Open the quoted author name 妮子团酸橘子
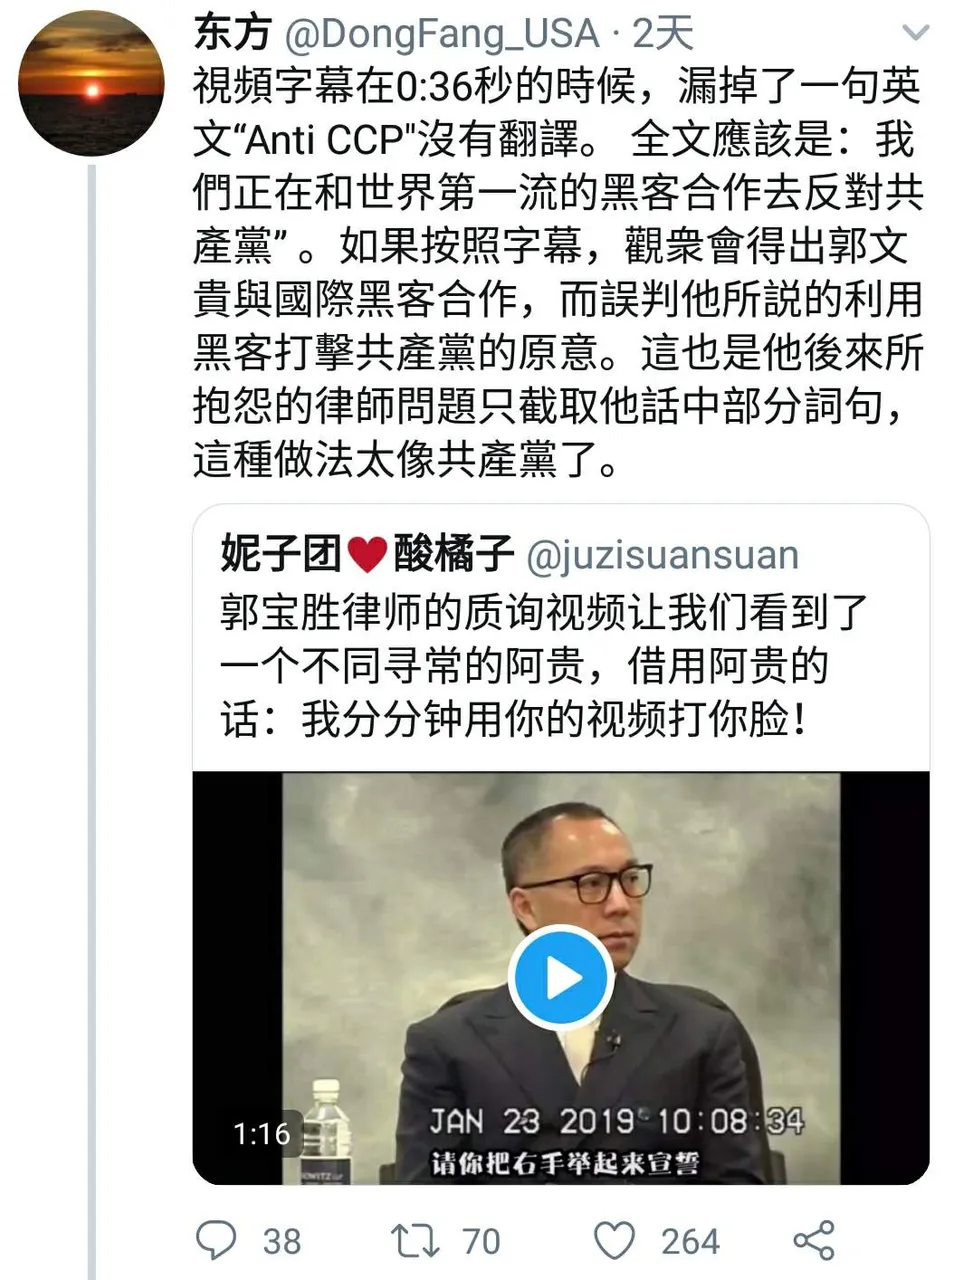Viewport: 963px width, 1280px height. coord(367,553)
